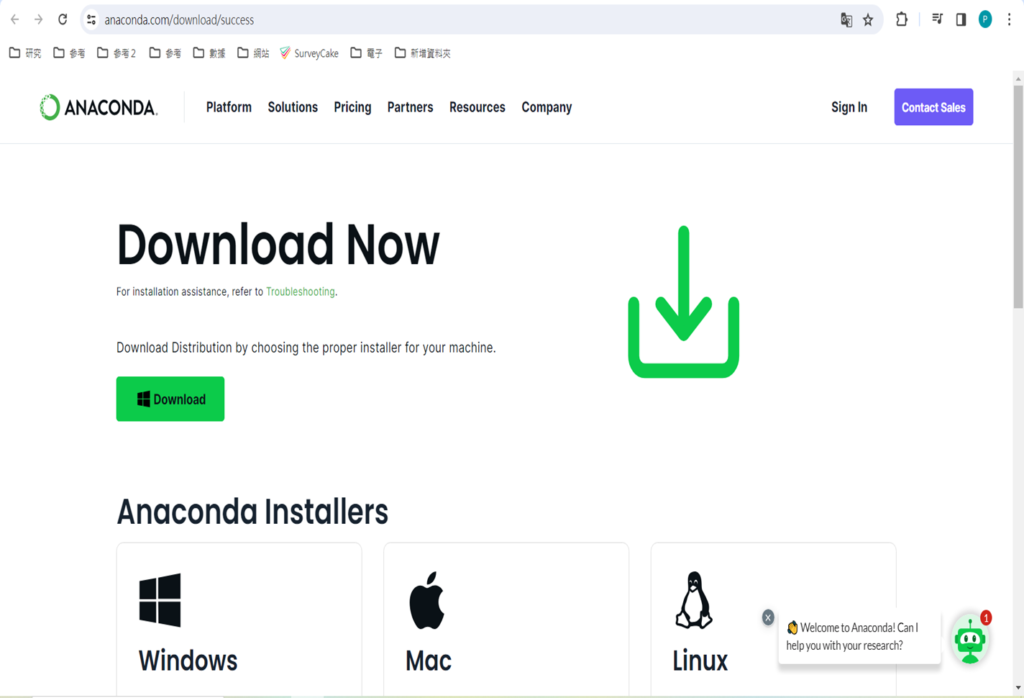
Task: Open the Chrome three-dot menu
Action: tap(1009, 19)
